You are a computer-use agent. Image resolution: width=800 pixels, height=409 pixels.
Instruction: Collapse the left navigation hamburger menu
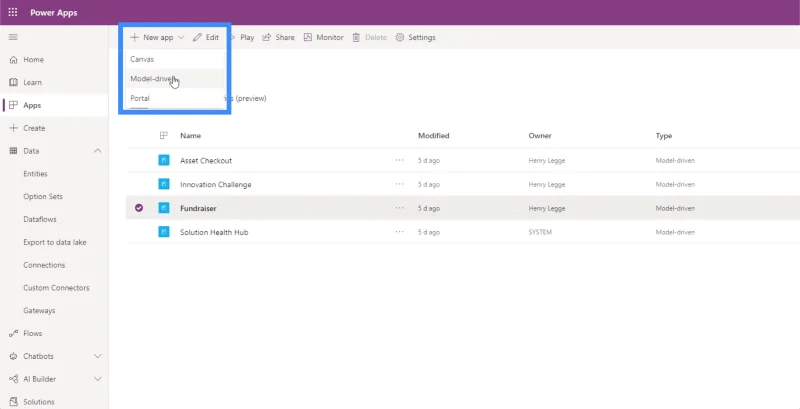point(13,37)
